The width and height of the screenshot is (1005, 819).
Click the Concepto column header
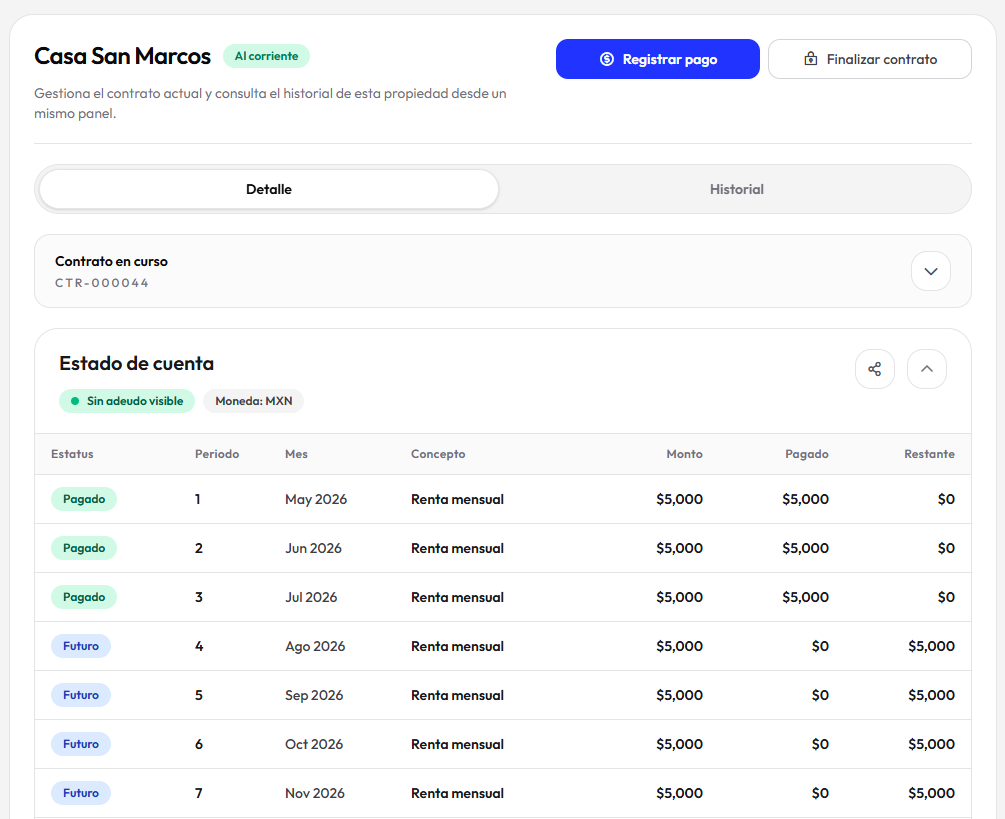tap(438, 454)
